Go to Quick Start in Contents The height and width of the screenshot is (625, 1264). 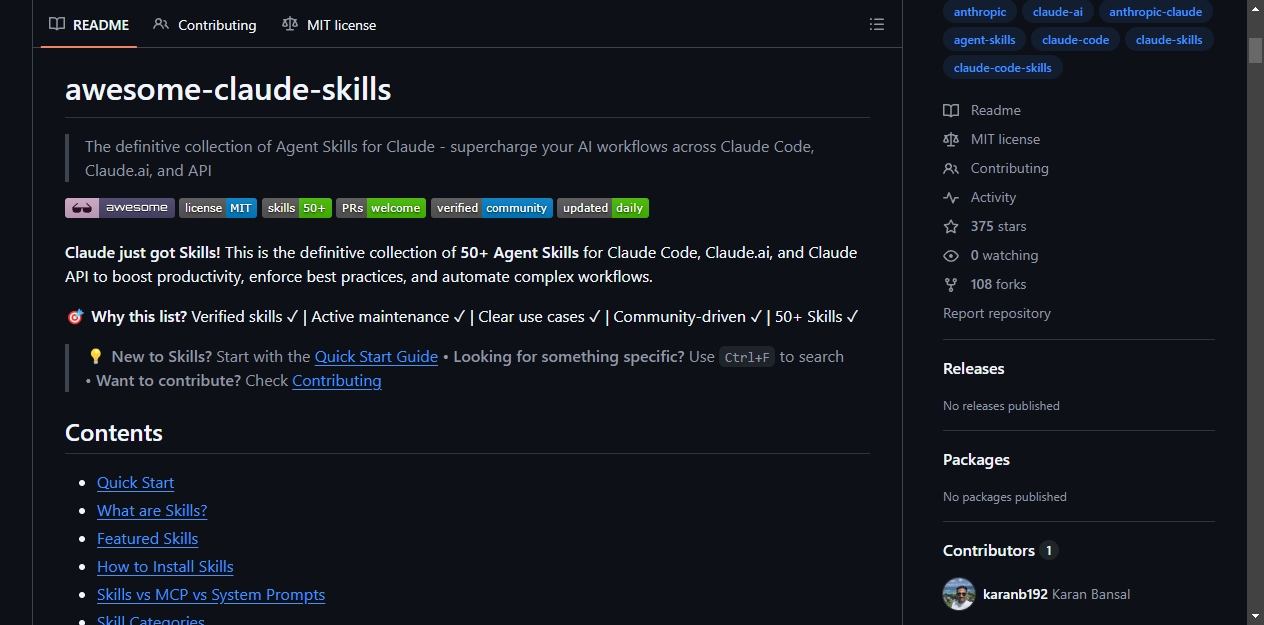135,483
